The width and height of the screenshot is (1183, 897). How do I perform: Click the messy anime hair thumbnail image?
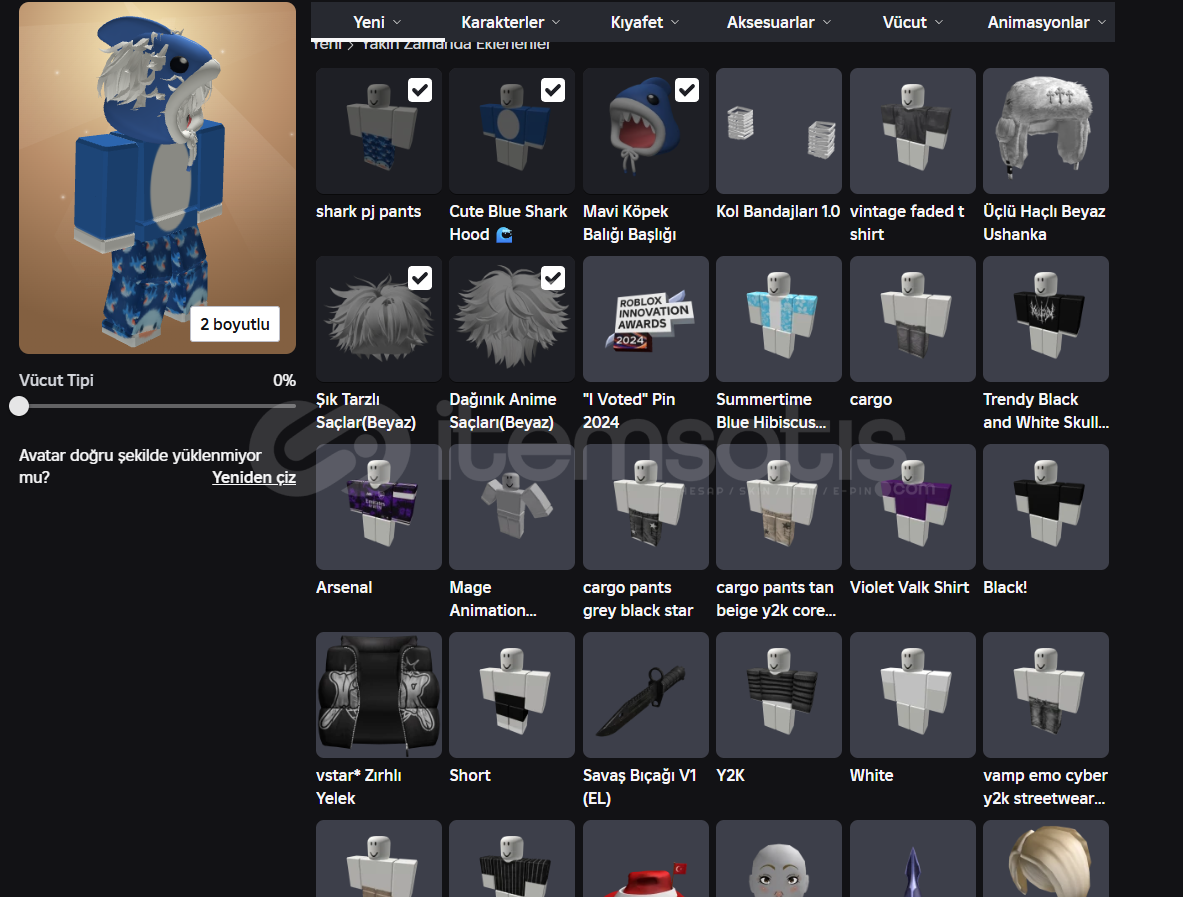coord(512,319)
